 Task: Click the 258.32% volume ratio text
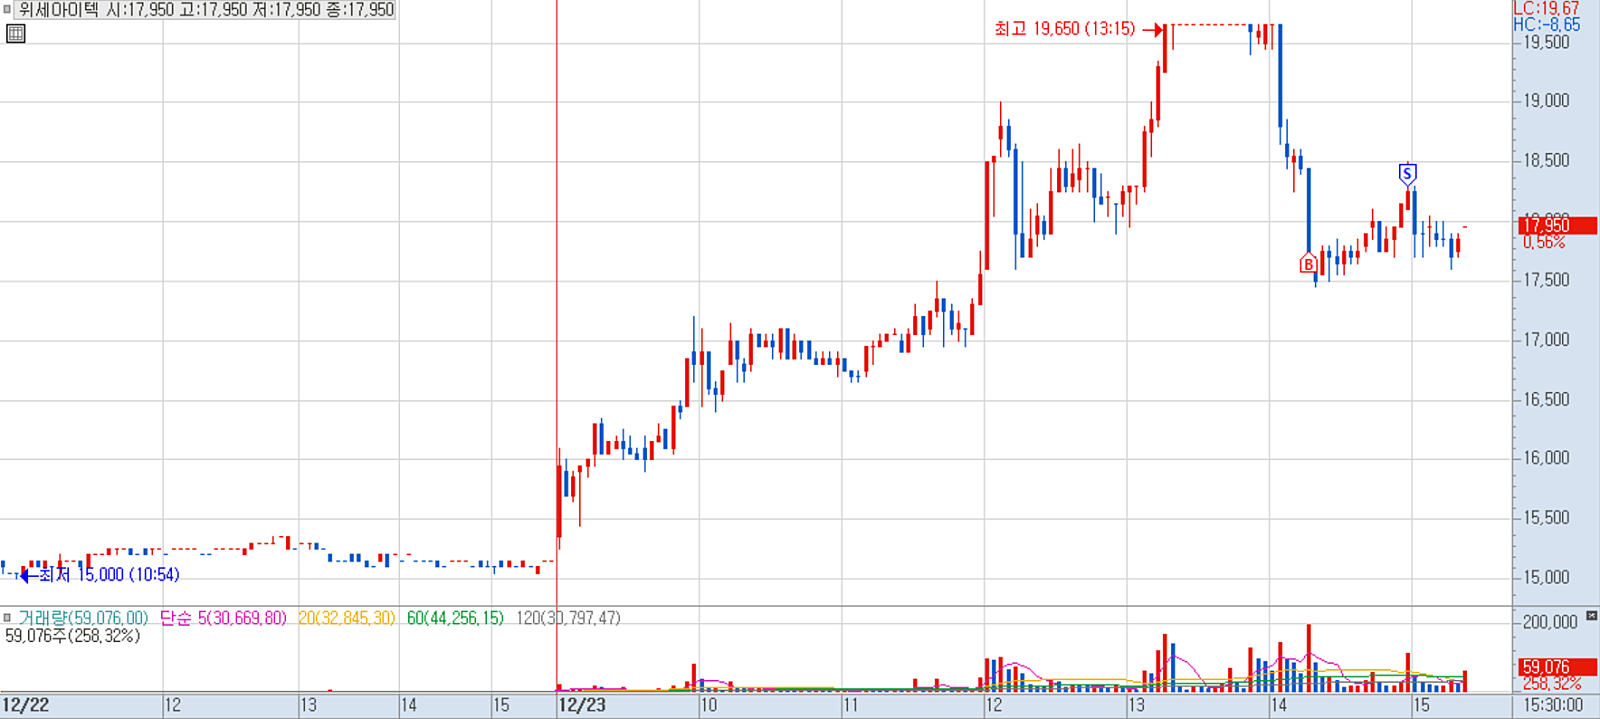[1552, 684]
